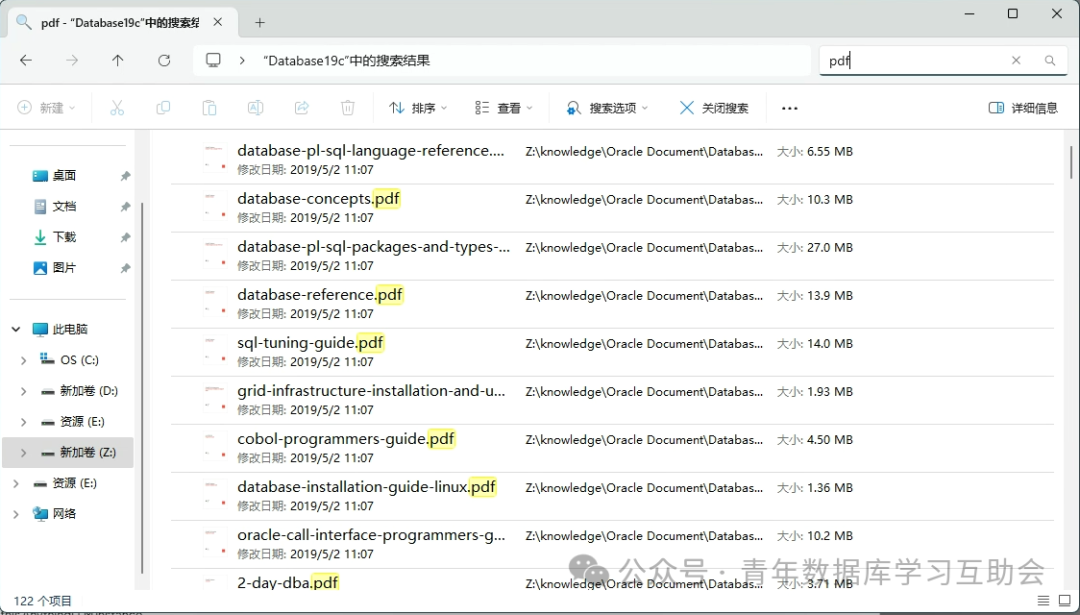
Task: Go back with the Back arrow
Action: click(x=26, y=61)
